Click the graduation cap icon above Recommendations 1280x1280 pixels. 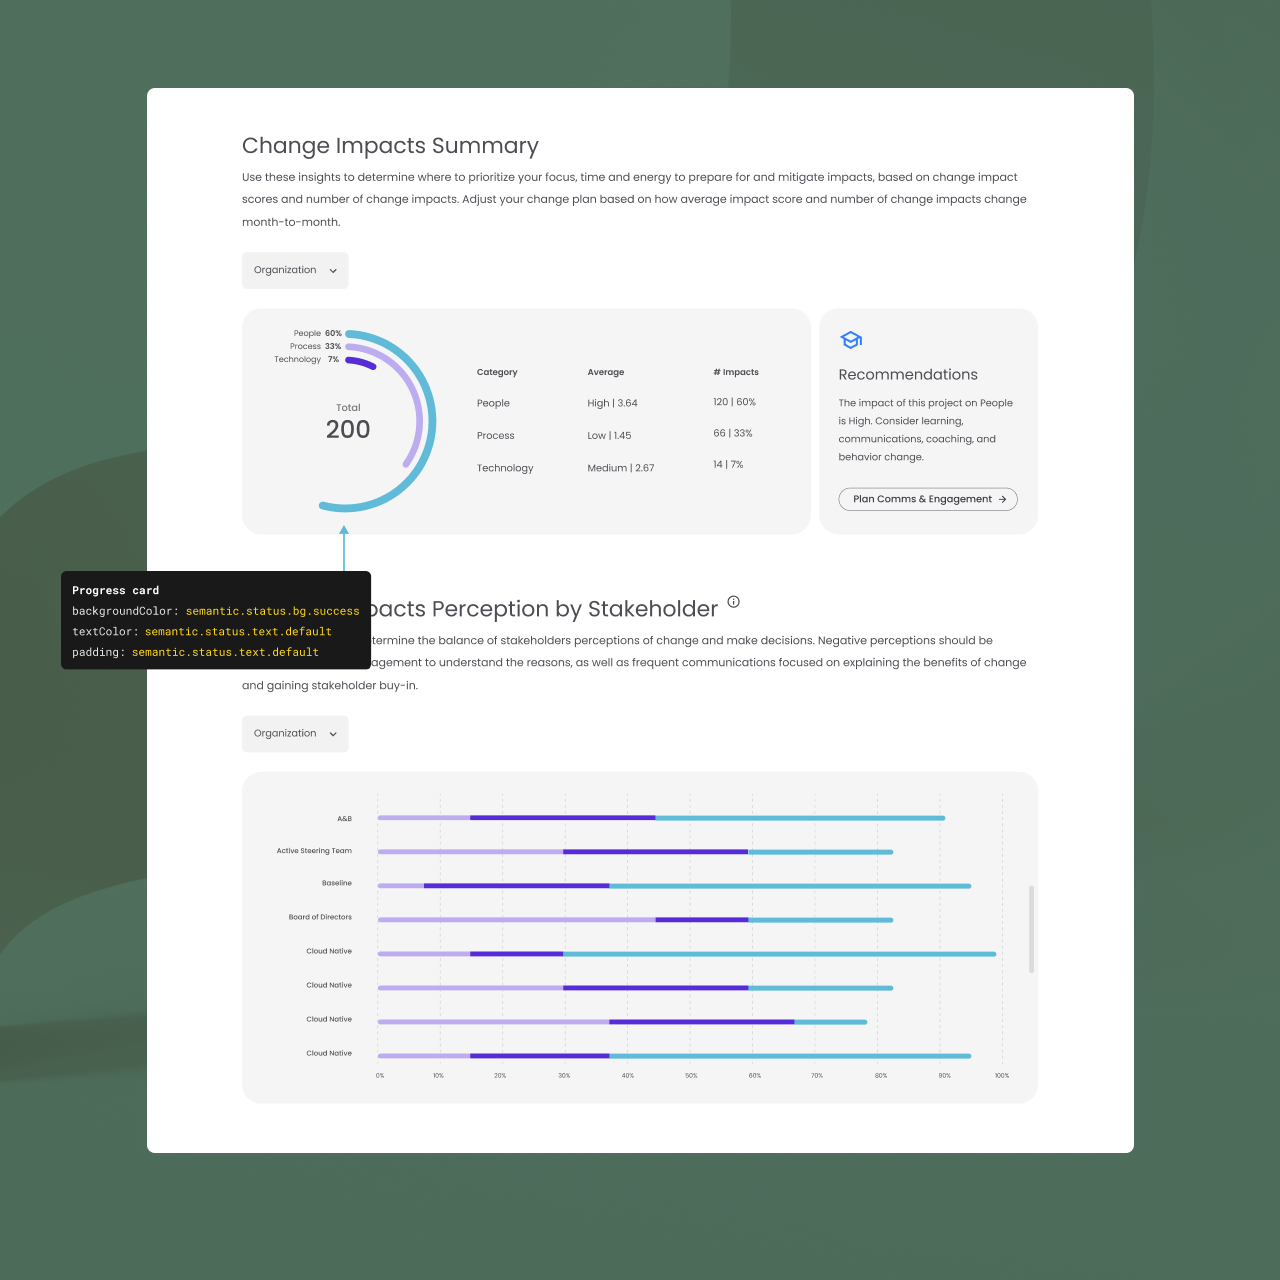pos(851,340)
